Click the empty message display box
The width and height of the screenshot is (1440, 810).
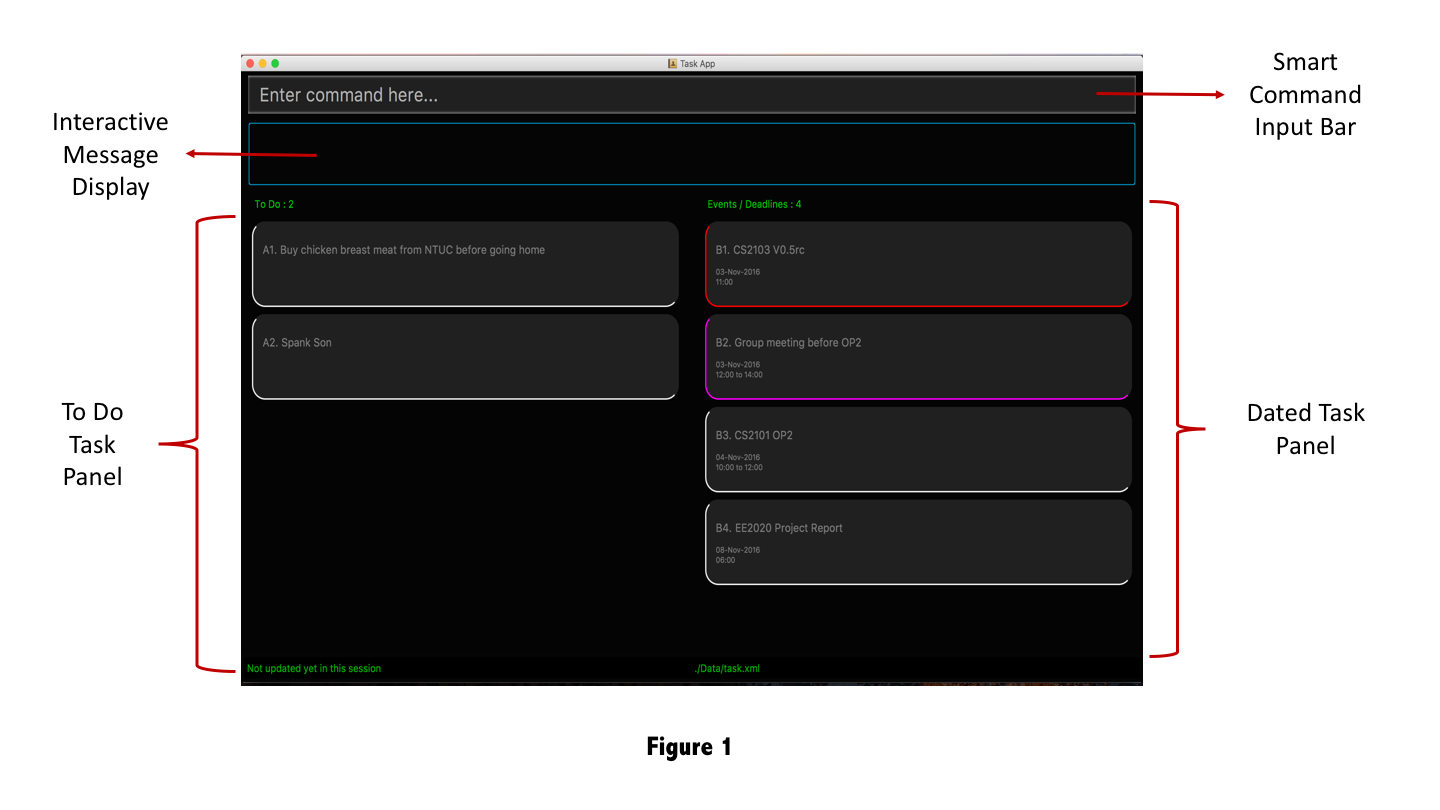tap(692, 154)
